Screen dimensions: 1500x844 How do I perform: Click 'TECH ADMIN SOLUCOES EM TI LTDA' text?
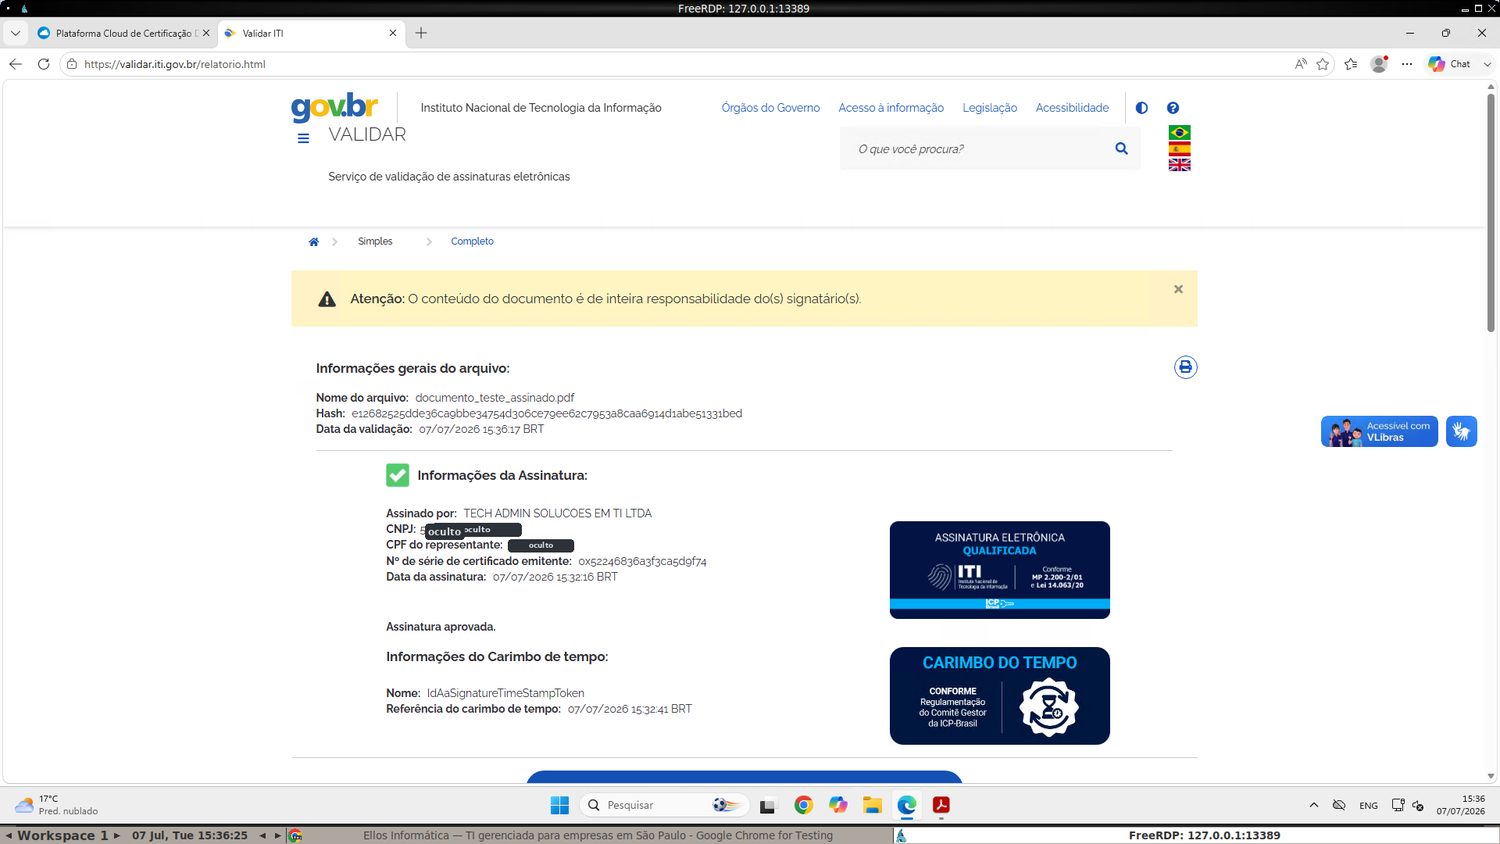click(557, 513)
